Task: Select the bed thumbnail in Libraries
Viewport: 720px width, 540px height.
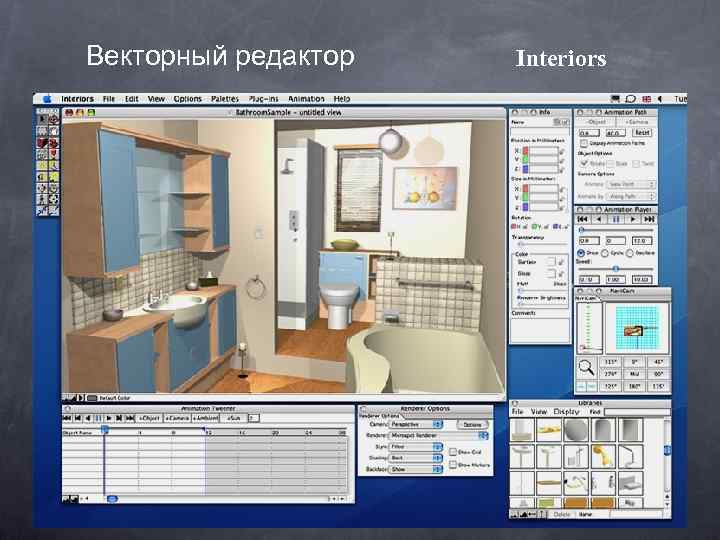Action: click(630, 482)
